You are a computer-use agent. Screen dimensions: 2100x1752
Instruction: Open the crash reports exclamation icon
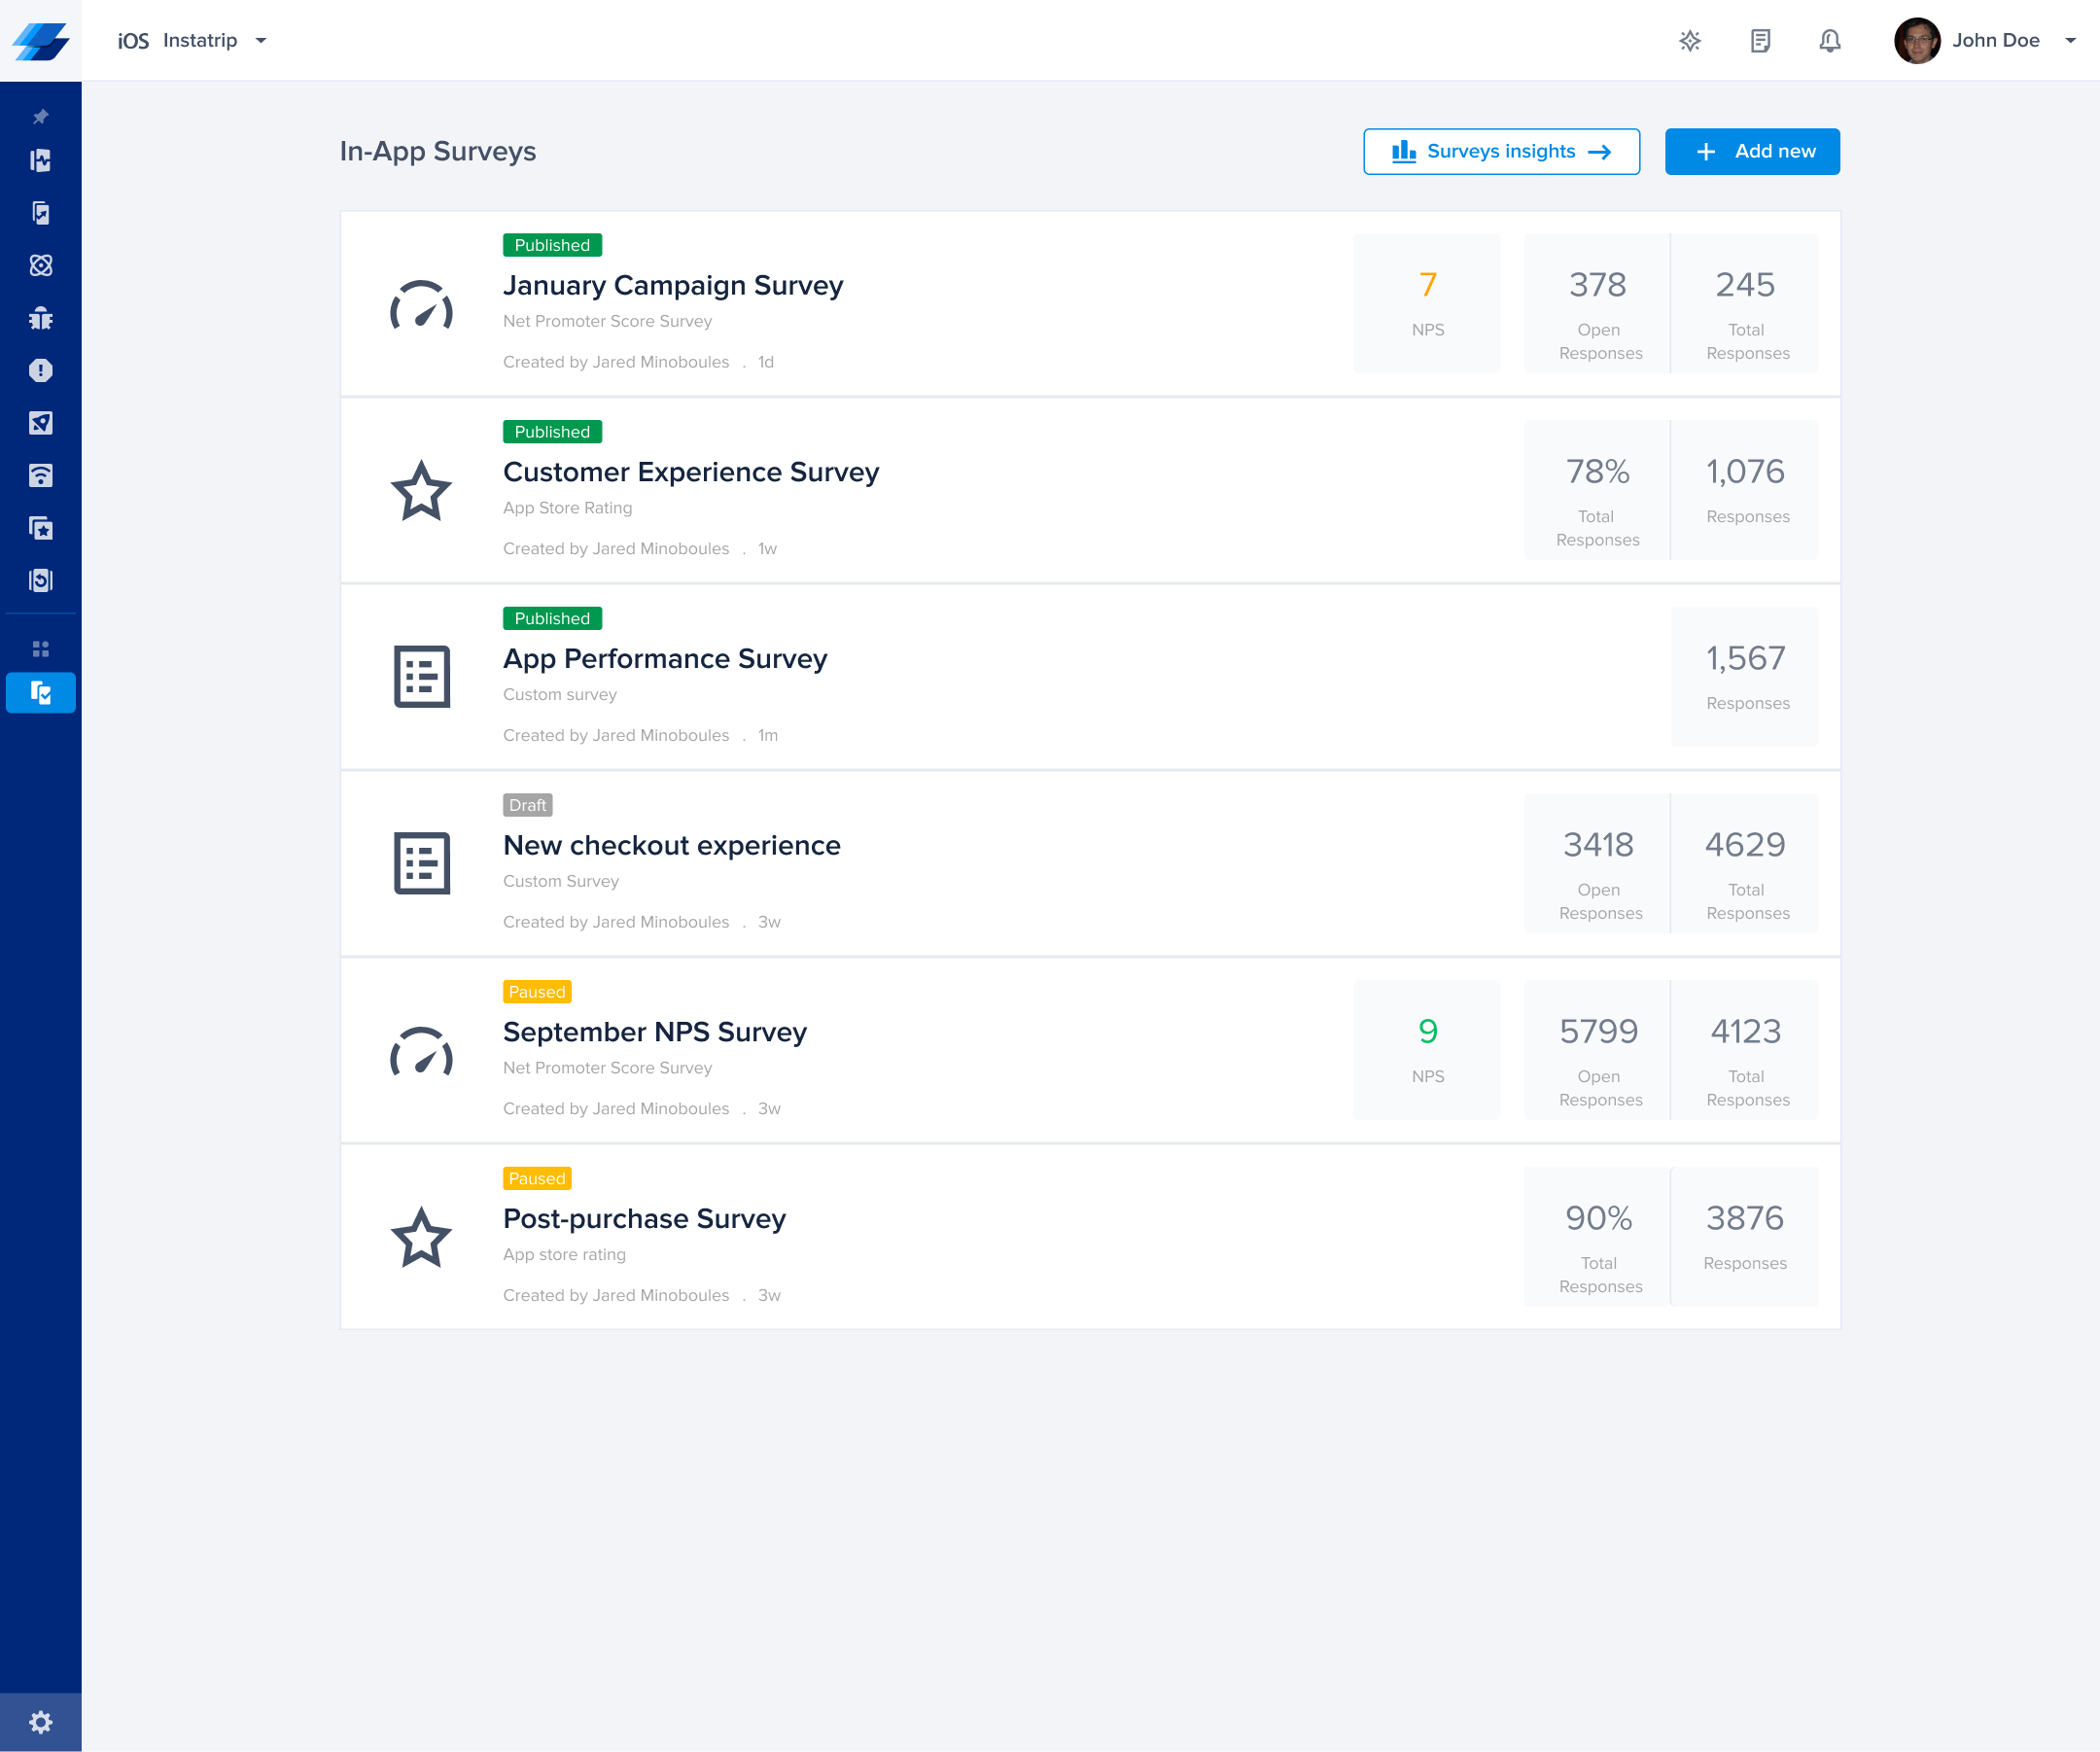40,371
